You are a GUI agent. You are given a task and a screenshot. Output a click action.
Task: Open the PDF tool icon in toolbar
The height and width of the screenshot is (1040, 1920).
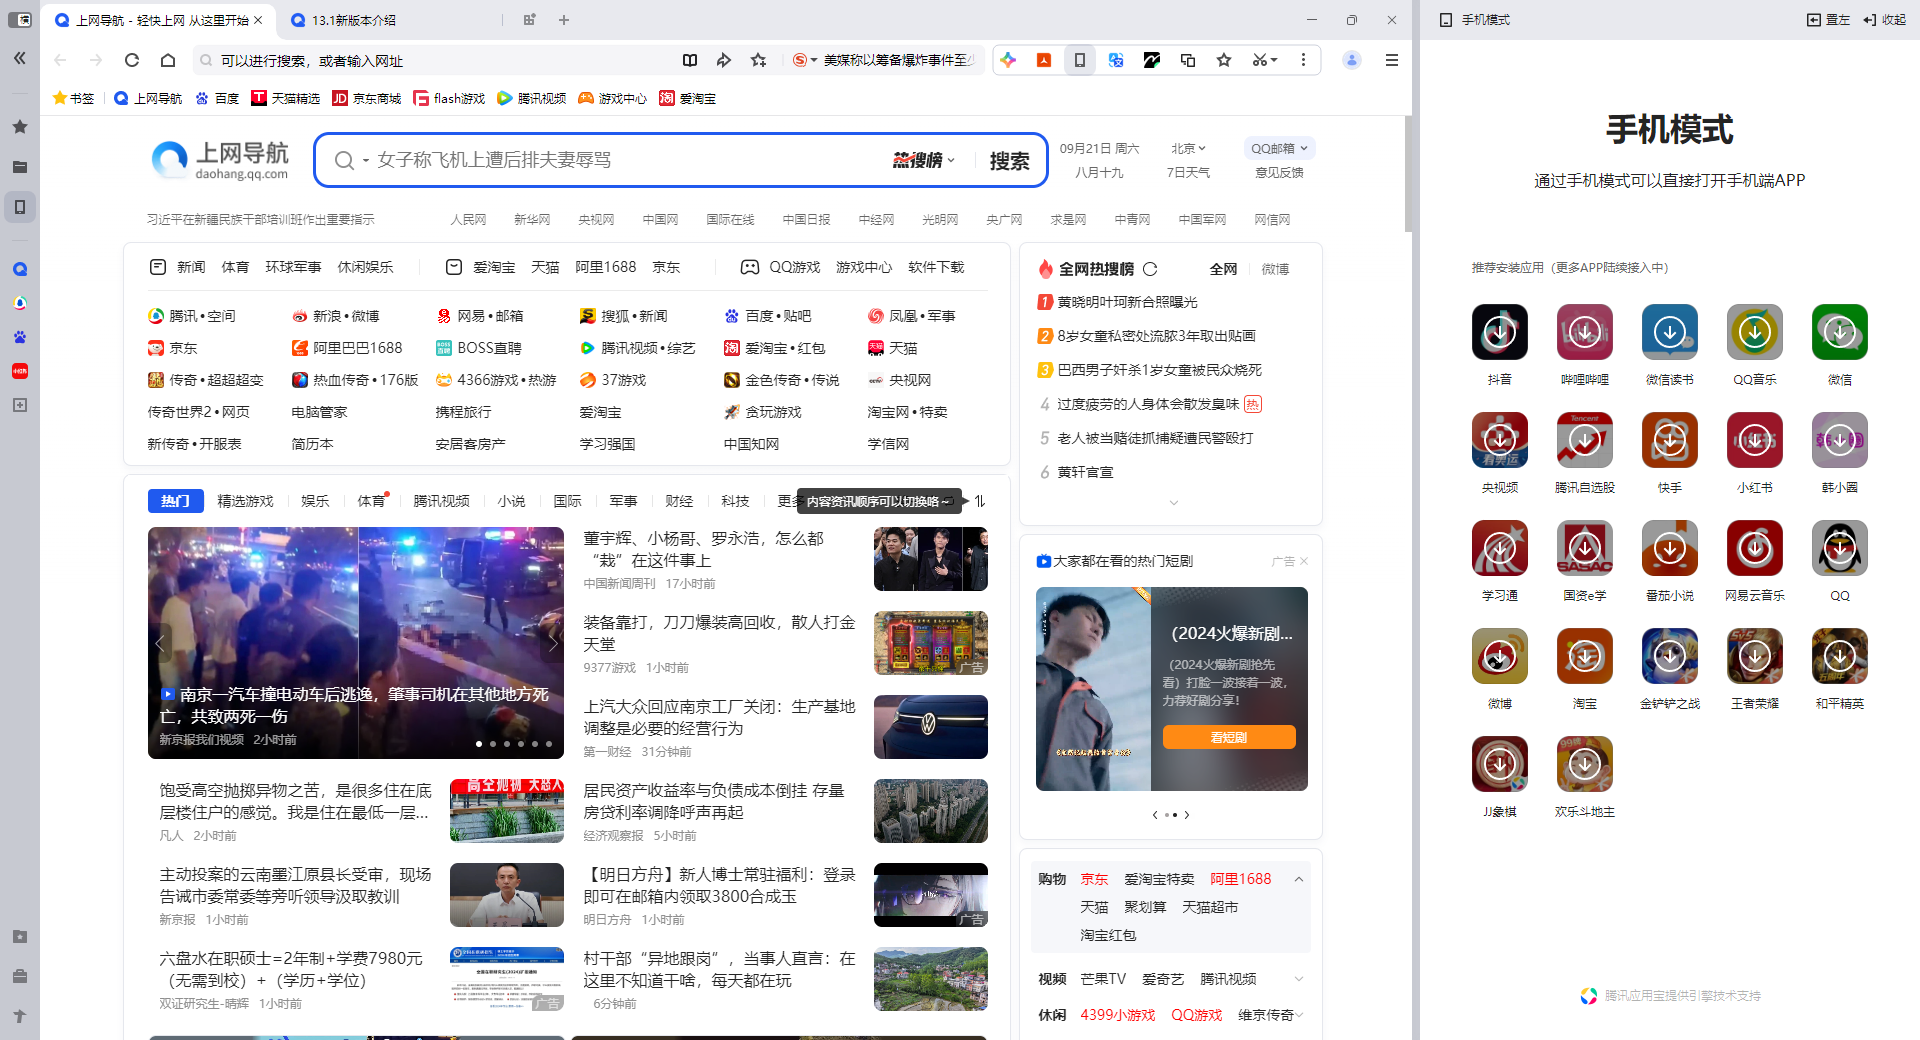pos(1044,60)
